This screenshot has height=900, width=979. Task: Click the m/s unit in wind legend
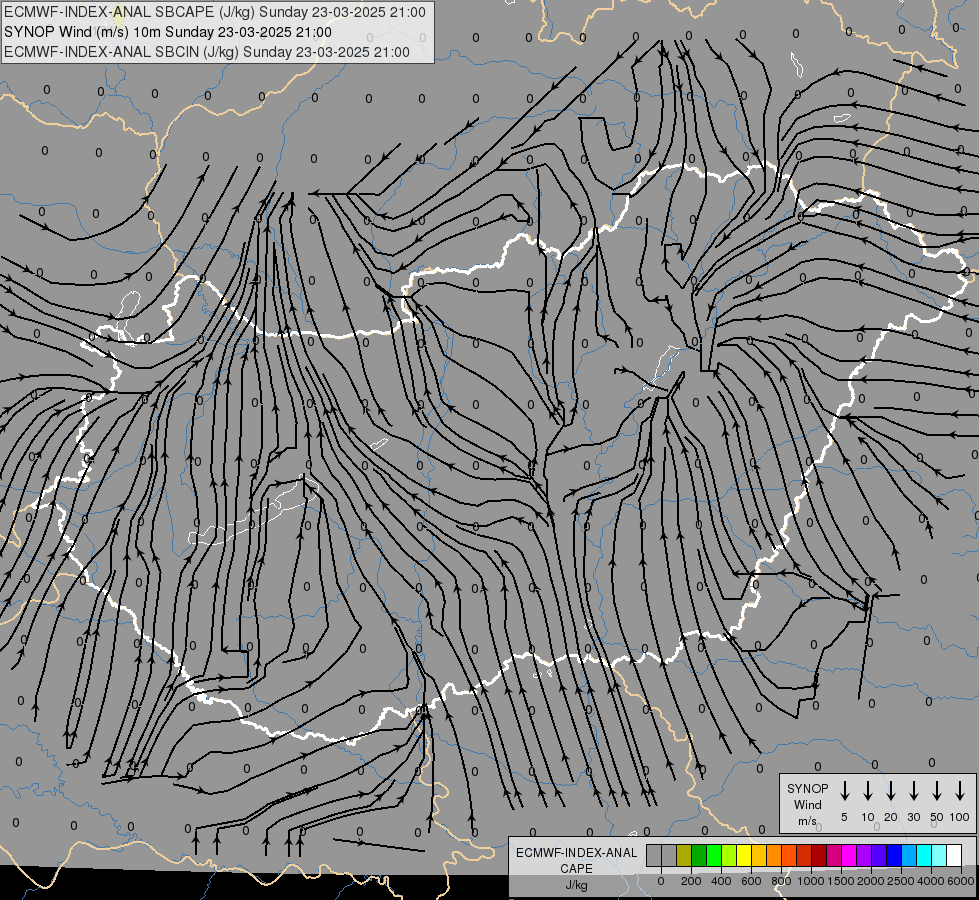click(807, 821)
